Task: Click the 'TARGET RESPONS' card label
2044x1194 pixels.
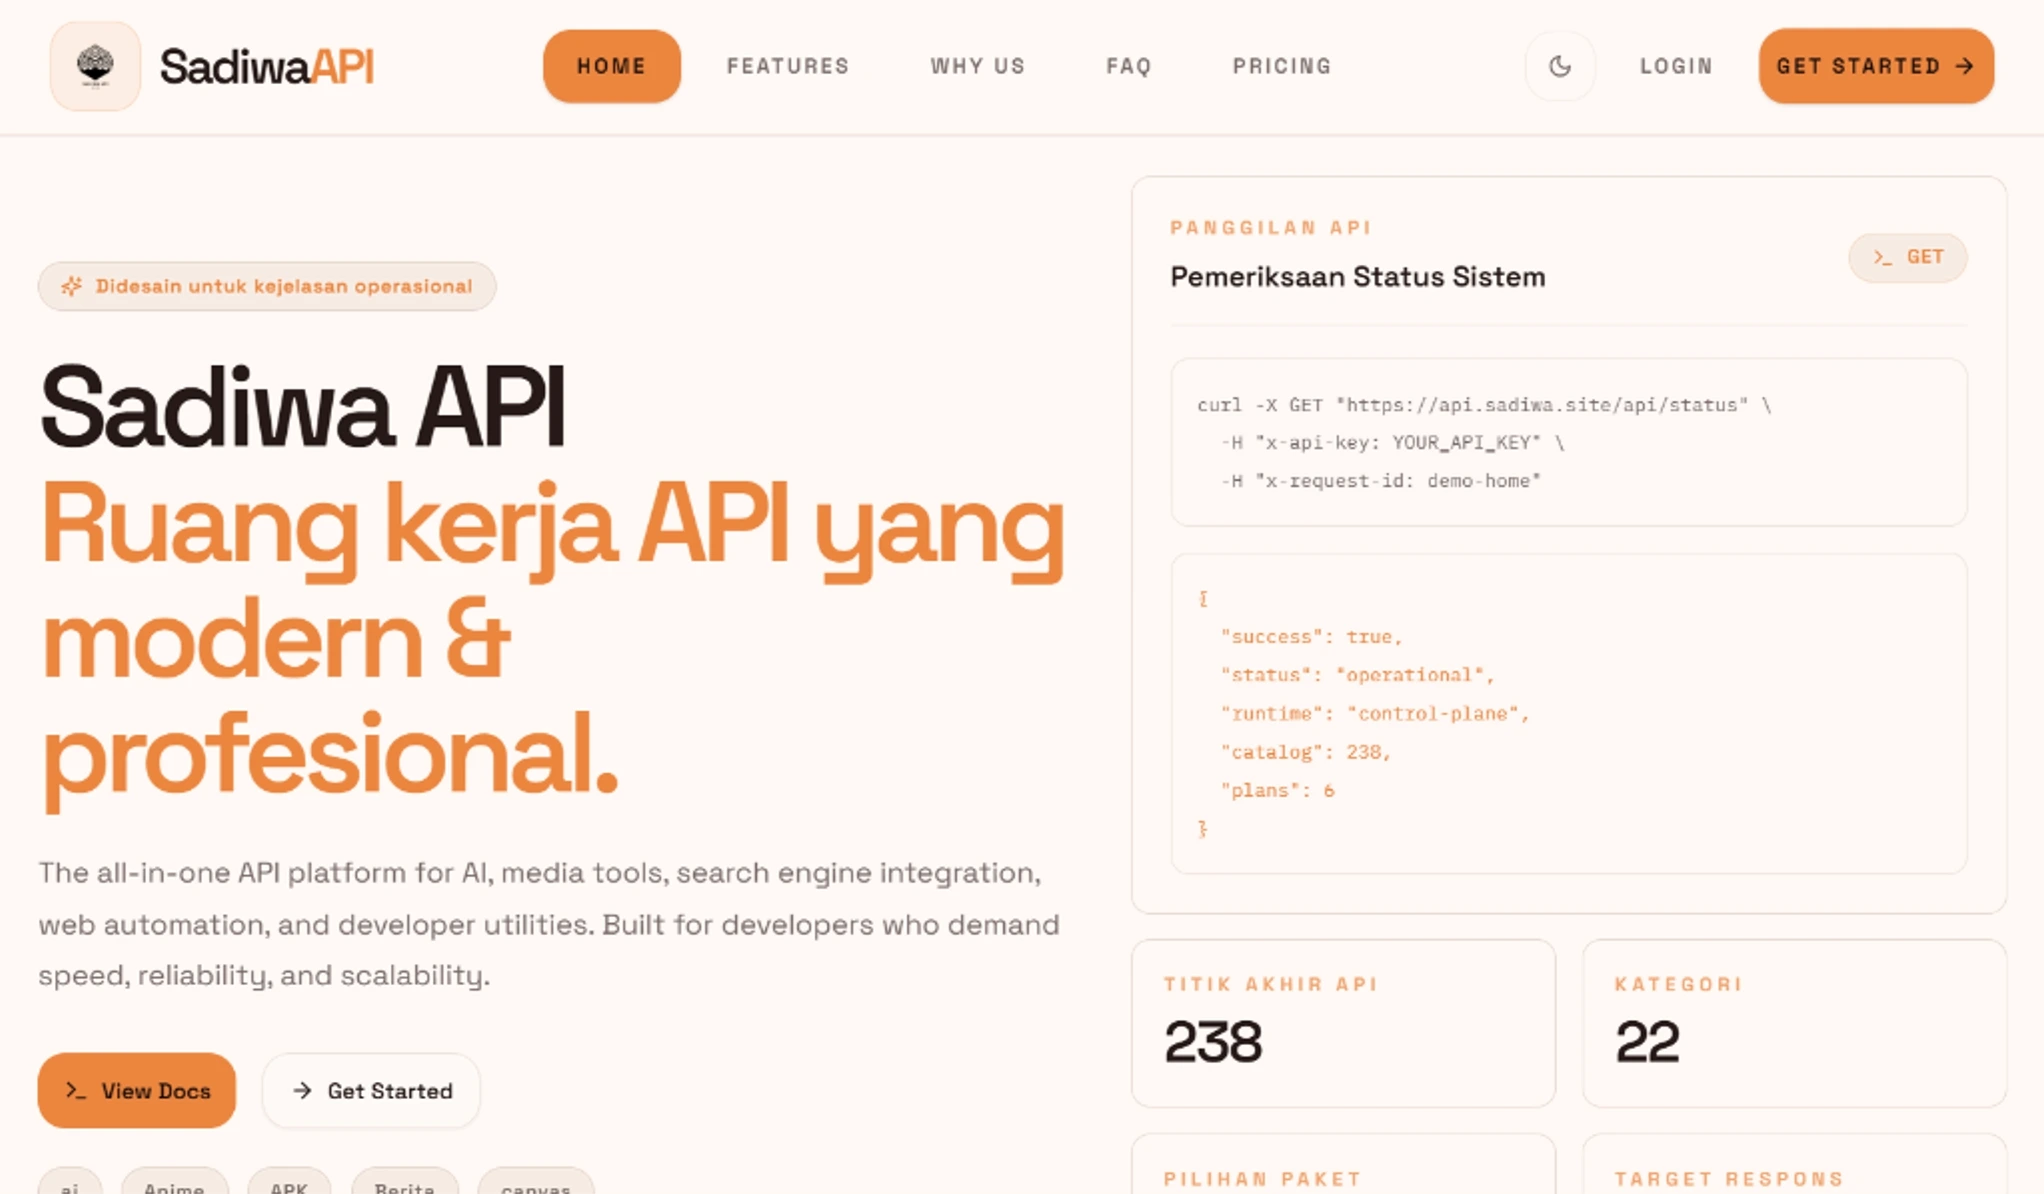Action: [x=1729, y=1179]
